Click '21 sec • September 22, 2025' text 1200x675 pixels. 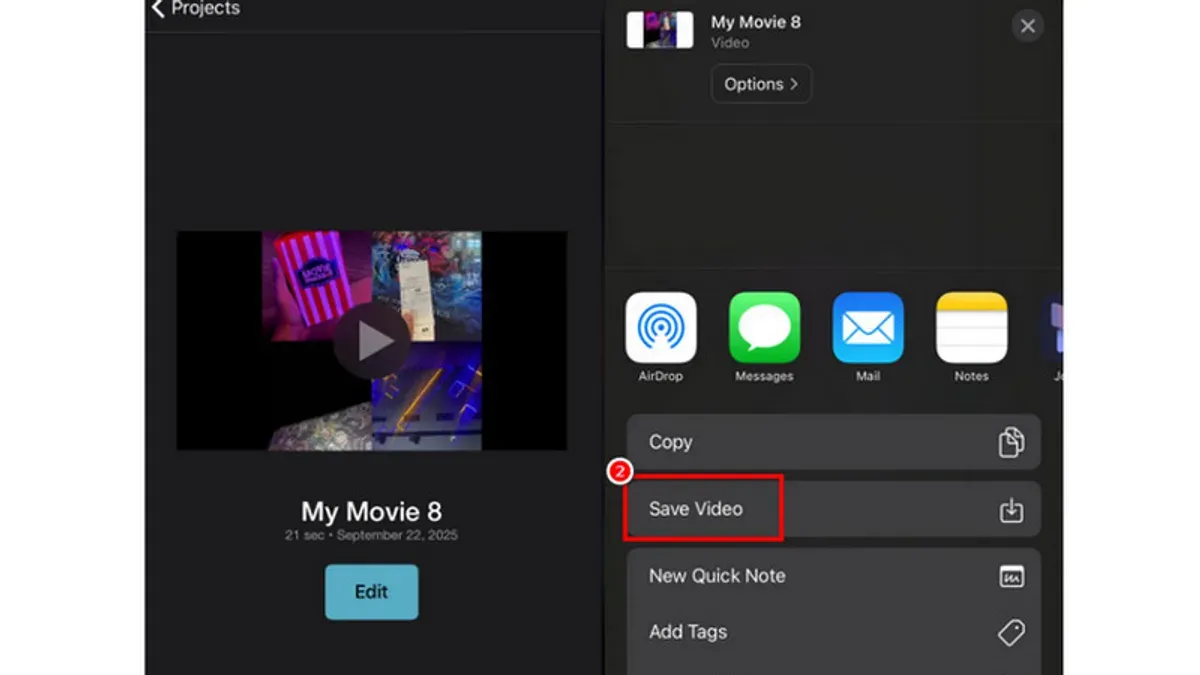click(x=371, y=536)
